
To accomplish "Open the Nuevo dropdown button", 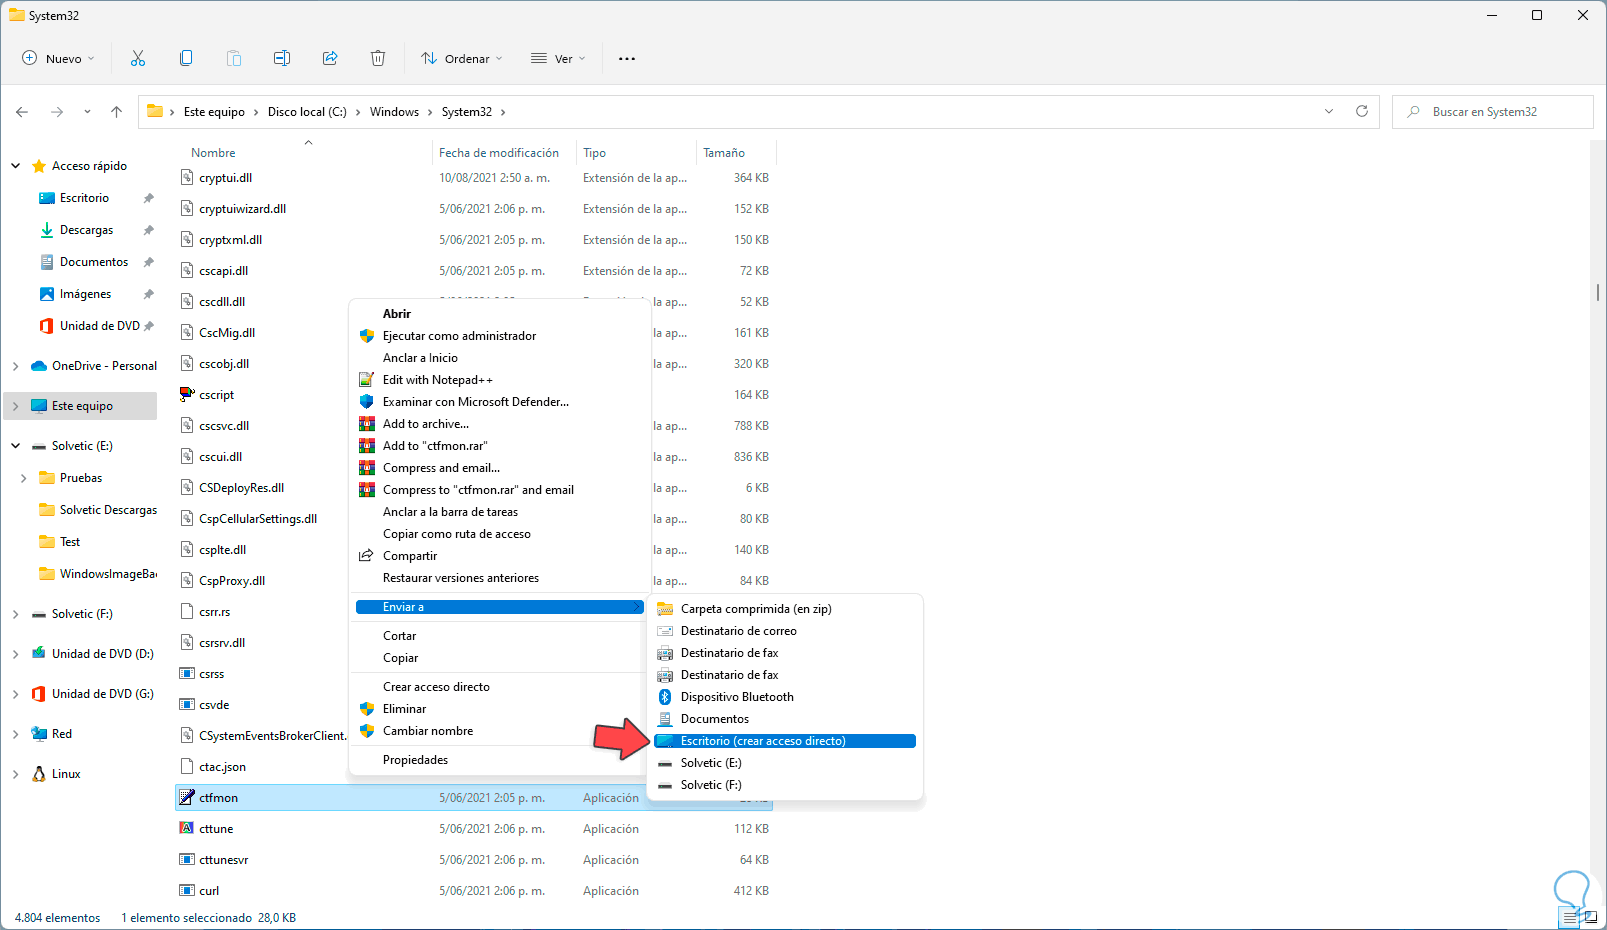I will (58, 58).
